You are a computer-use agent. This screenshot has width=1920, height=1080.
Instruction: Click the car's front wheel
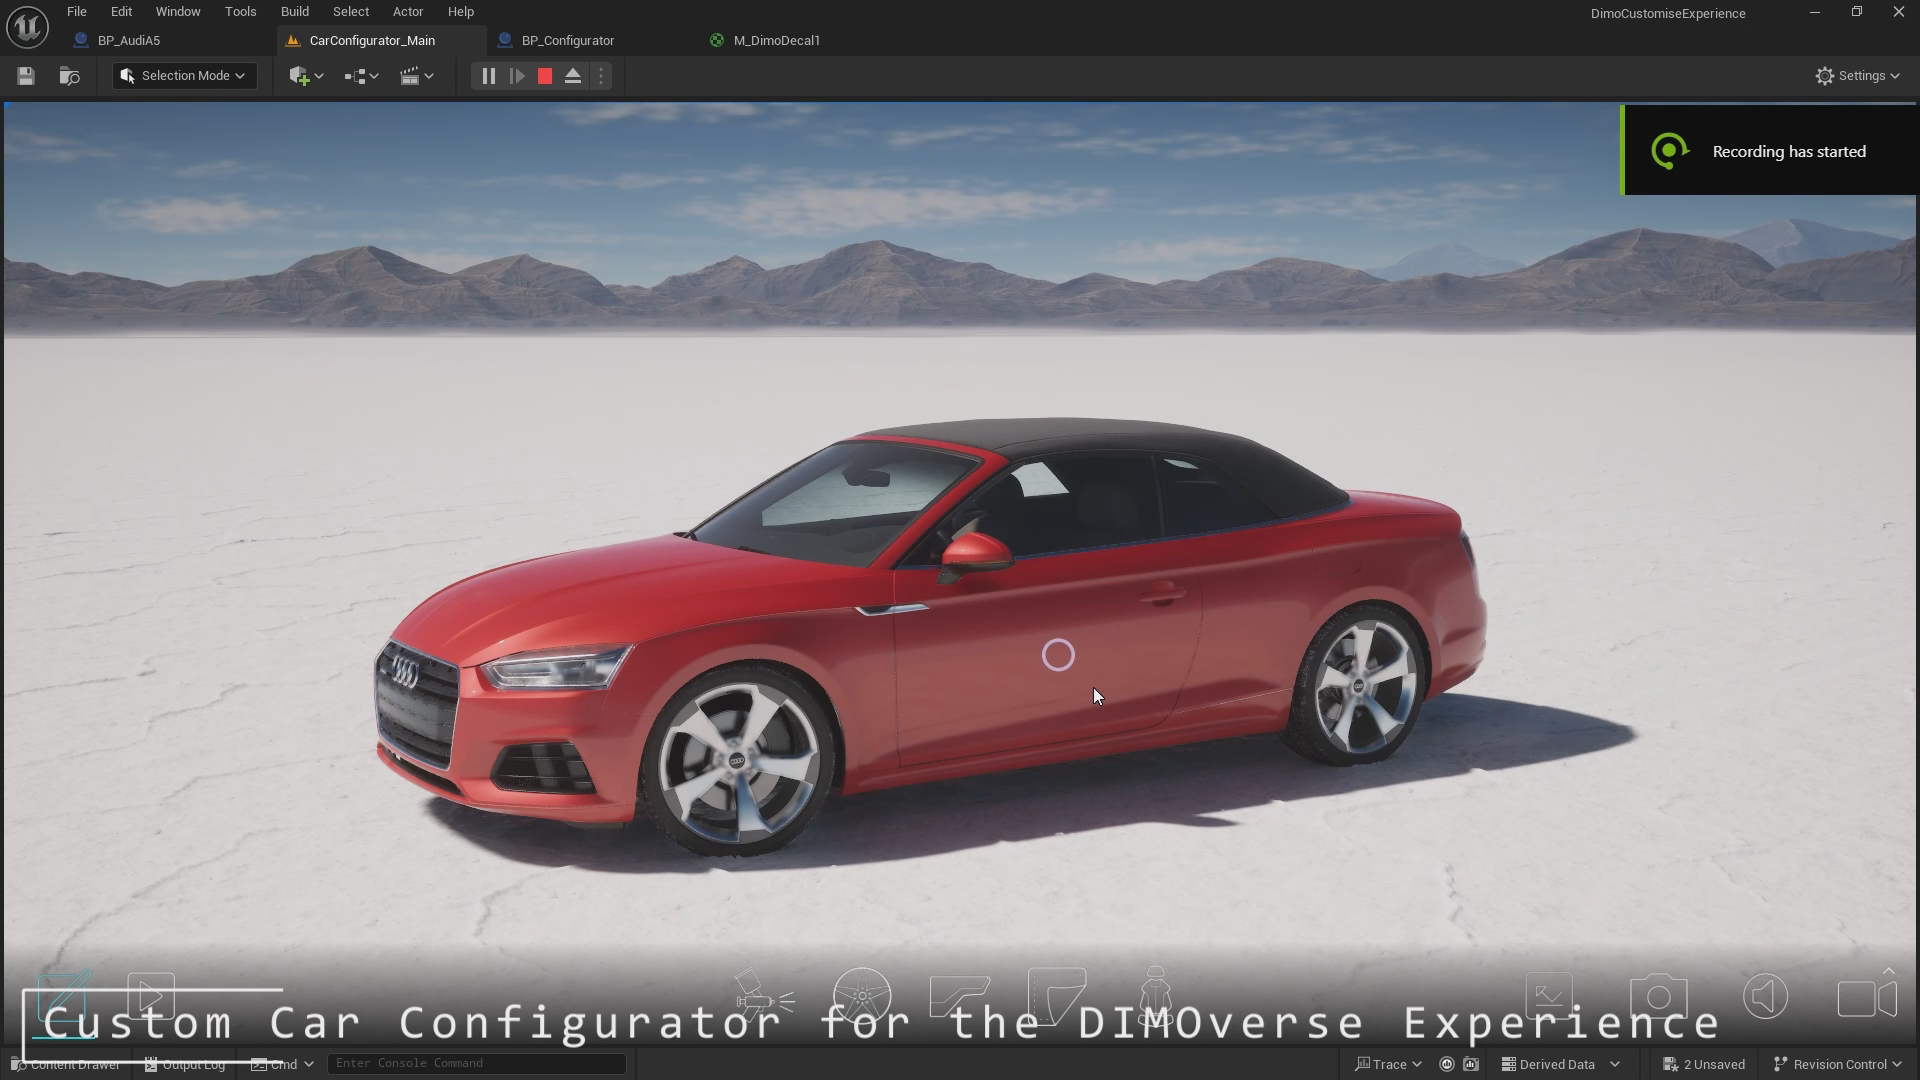738,762
